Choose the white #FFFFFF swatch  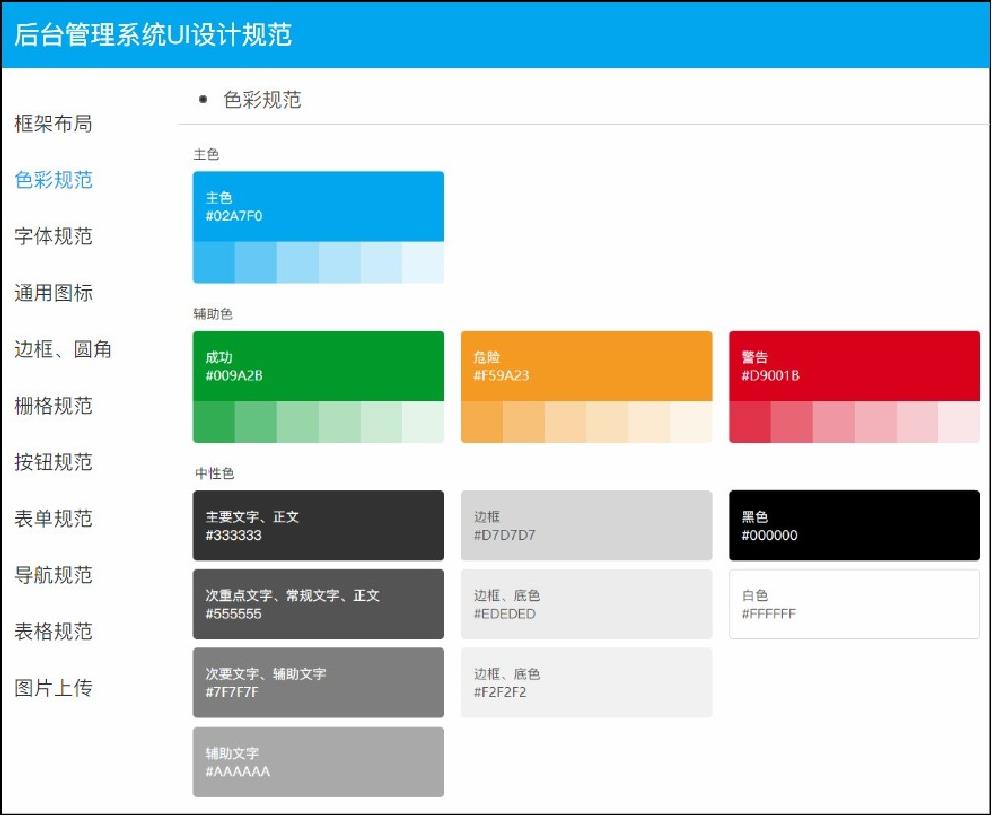(x=854, y=604)
